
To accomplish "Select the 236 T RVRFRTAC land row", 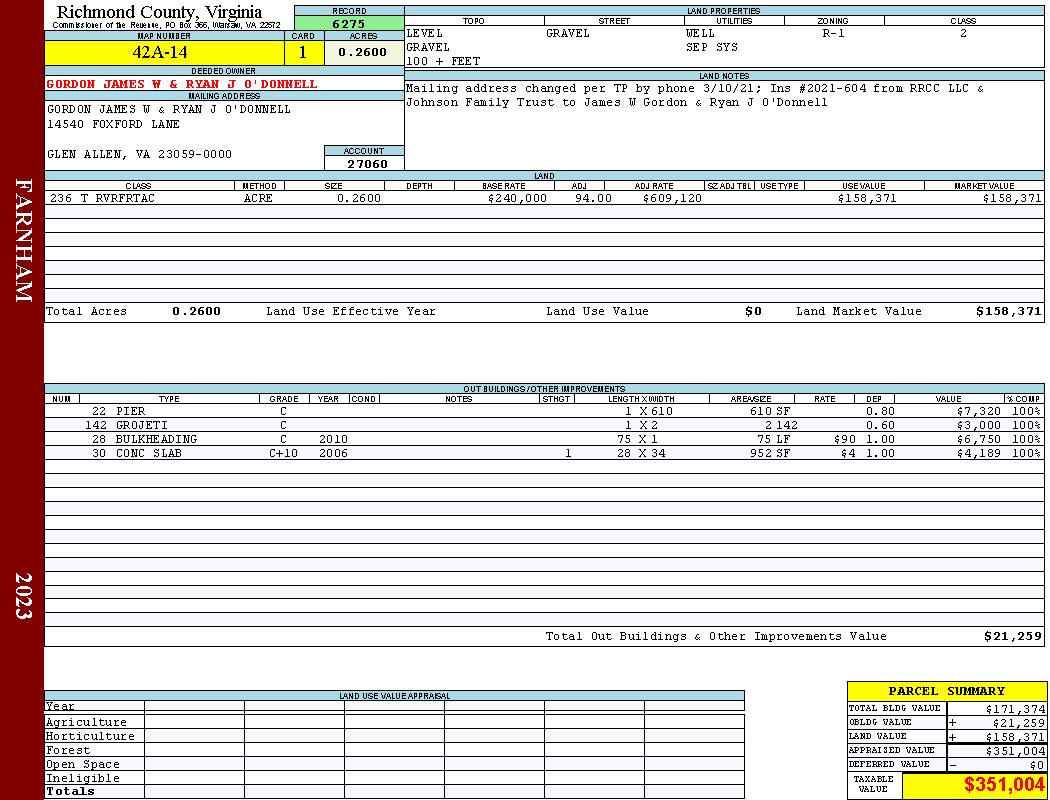I will coord(544,198).
